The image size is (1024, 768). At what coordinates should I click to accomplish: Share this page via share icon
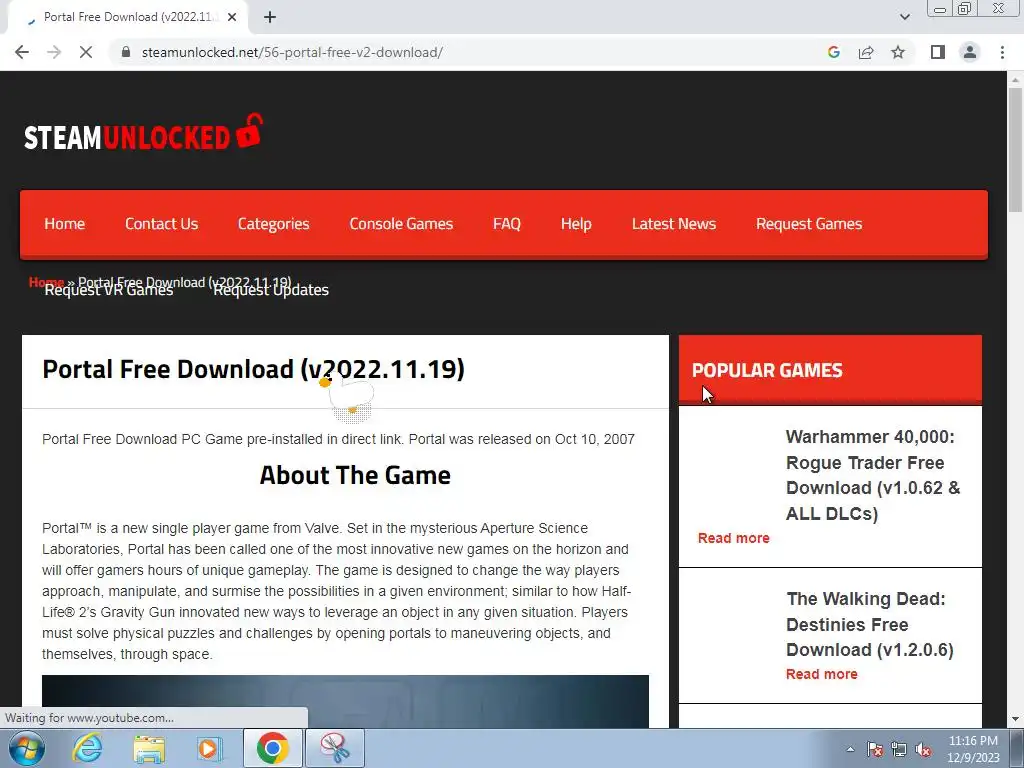click(866, 52)
